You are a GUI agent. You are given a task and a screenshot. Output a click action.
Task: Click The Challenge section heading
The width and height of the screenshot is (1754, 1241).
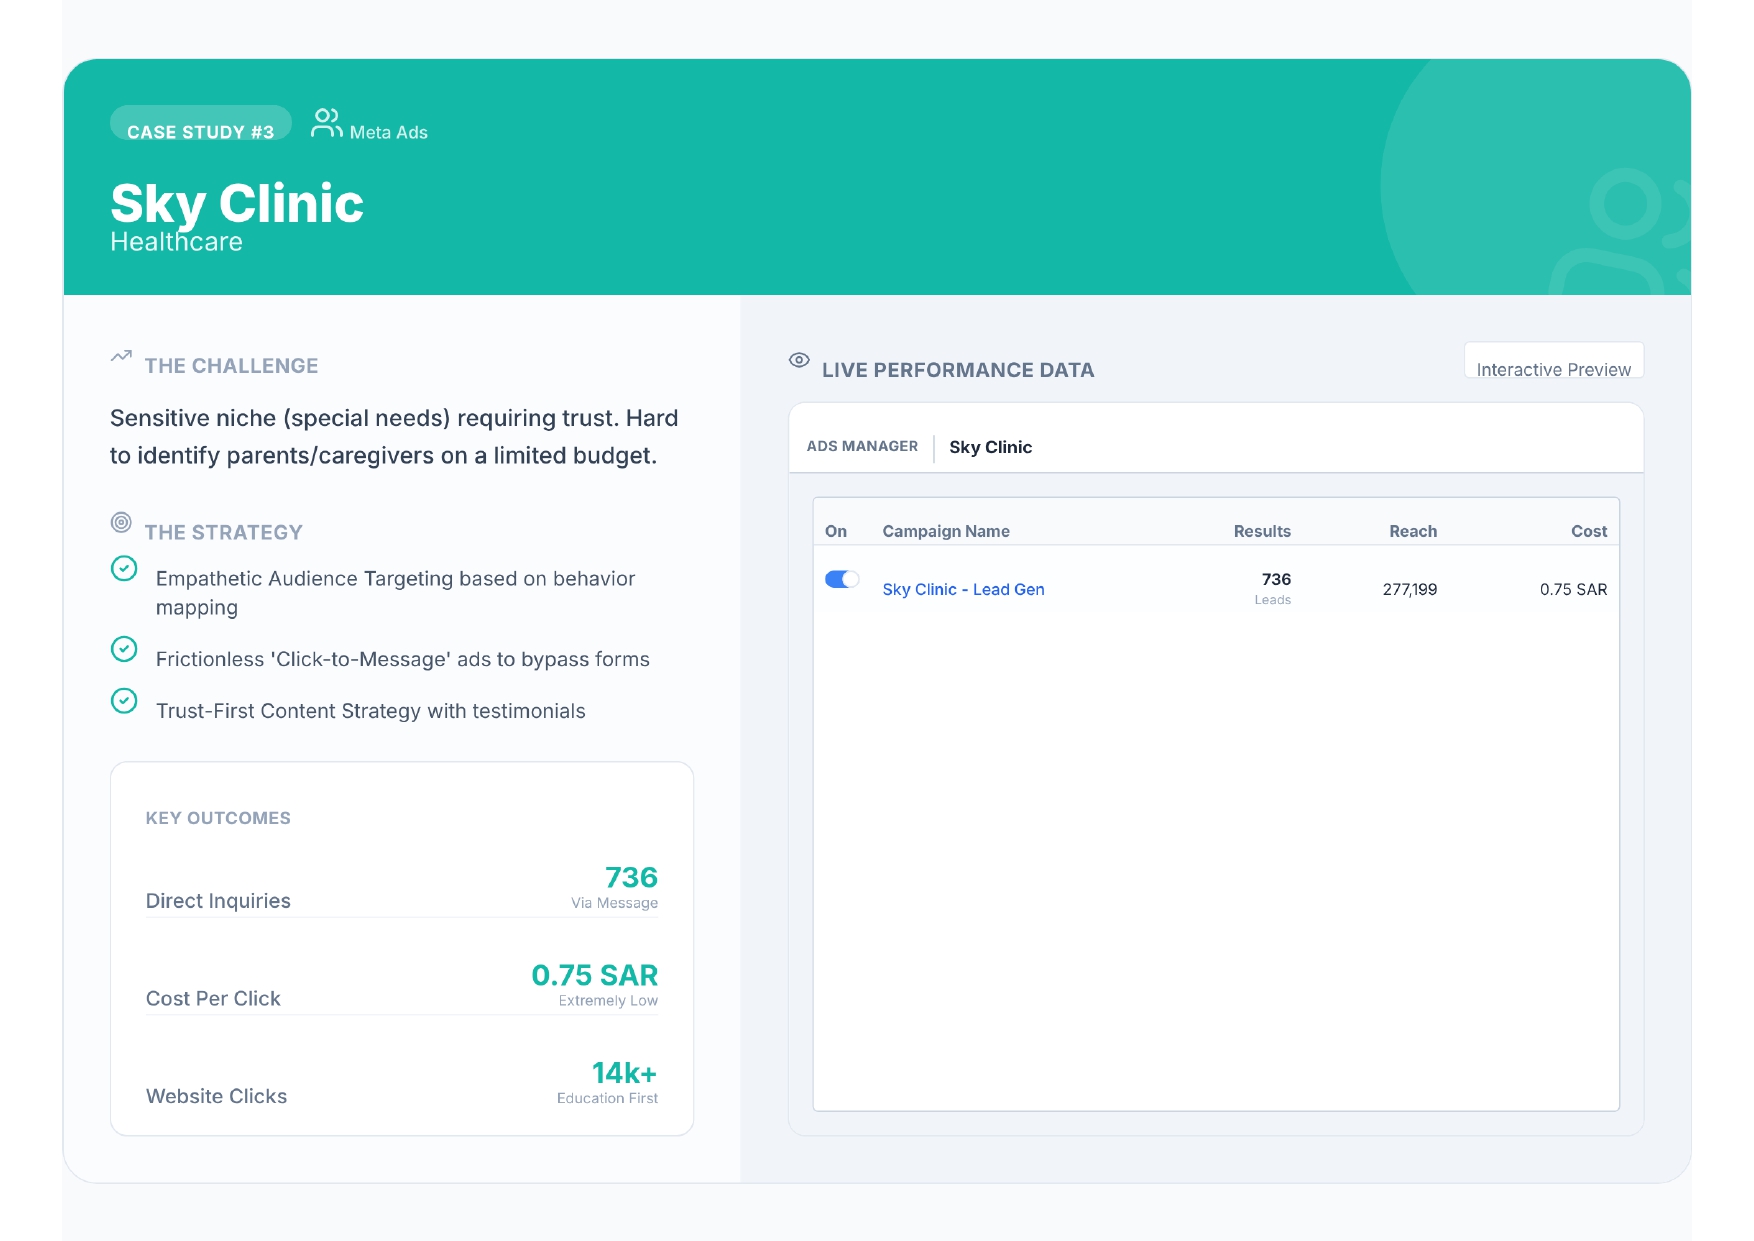(231, 366)
